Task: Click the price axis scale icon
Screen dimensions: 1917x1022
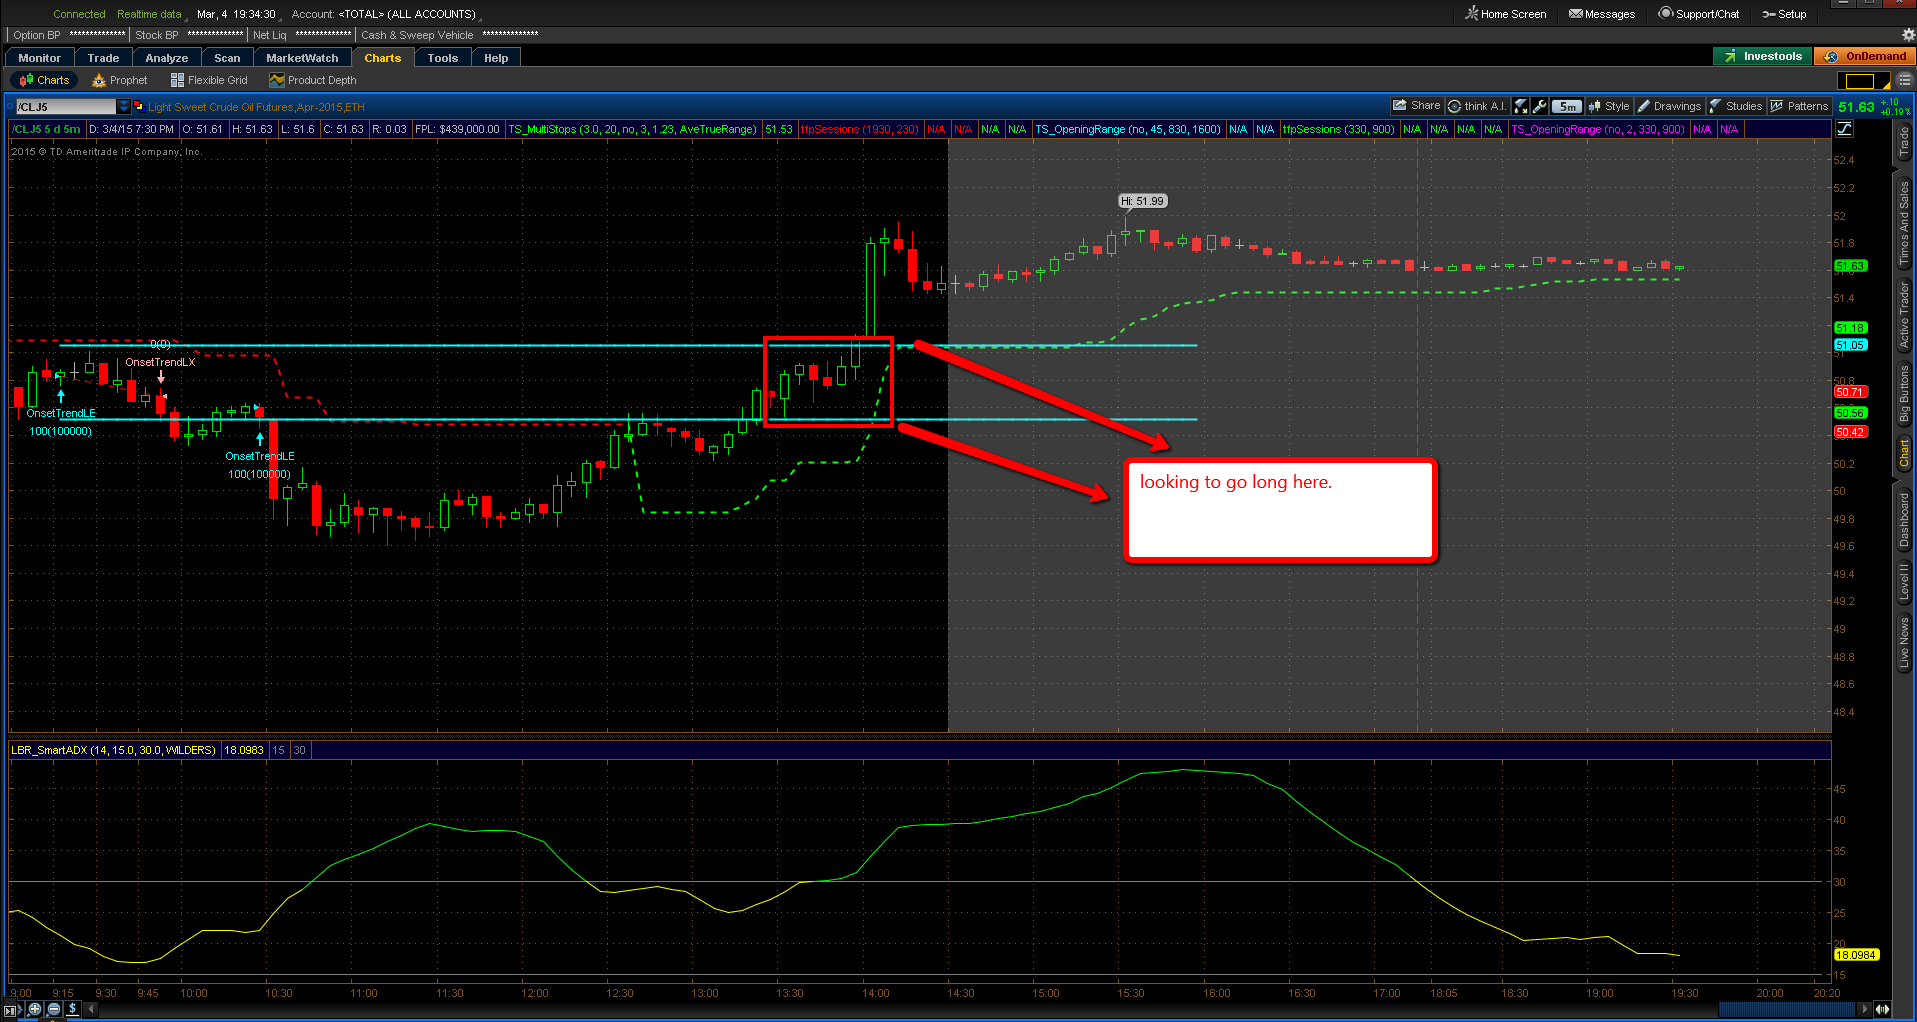Action: tap(1845, 129)
